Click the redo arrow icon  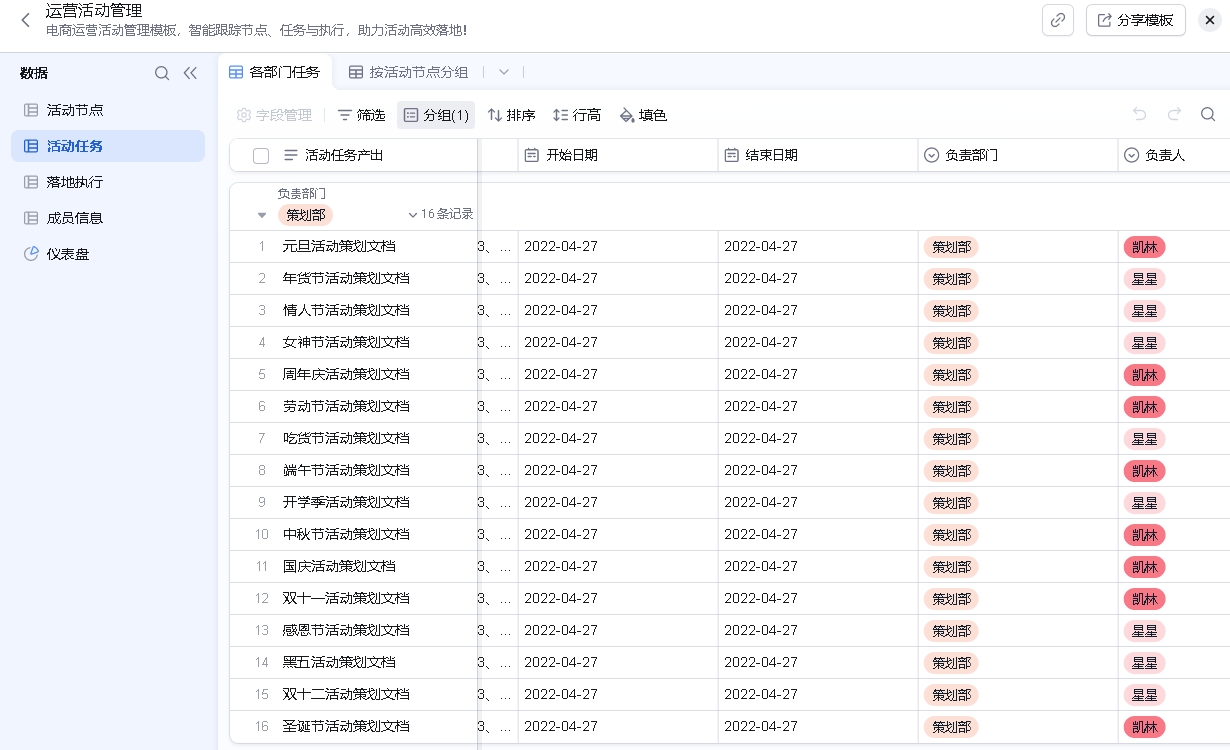click(x=1174, y=115)
